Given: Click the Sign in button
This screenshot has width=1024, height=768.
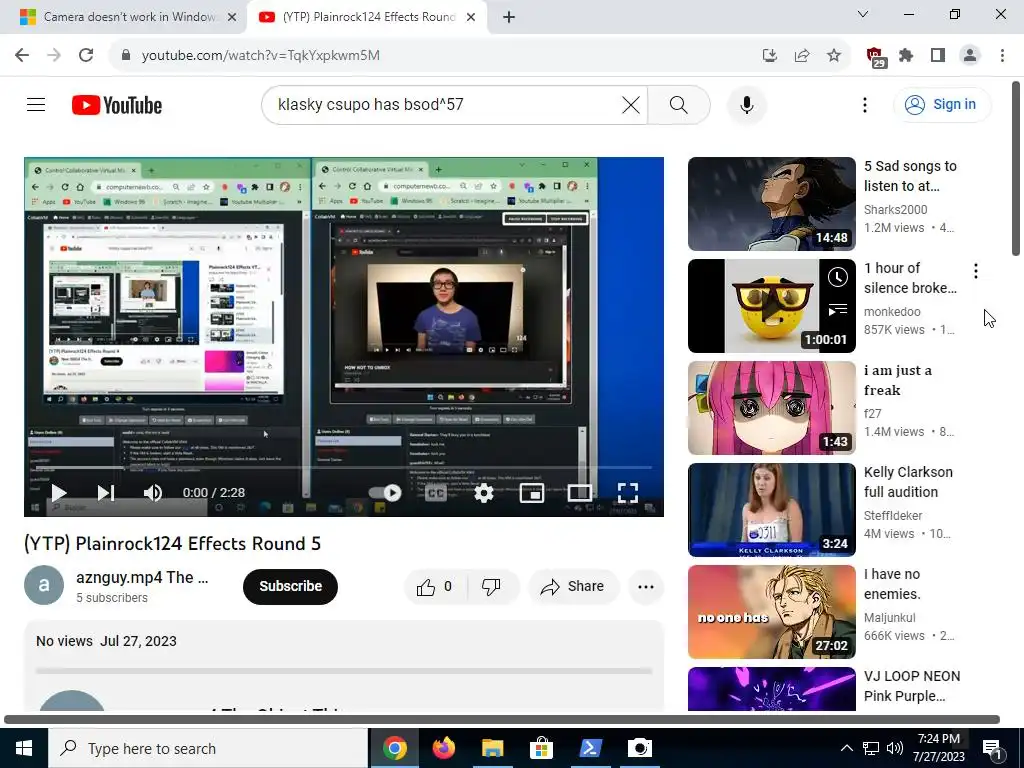Looking at the screenshot, I should pos(942,104).
